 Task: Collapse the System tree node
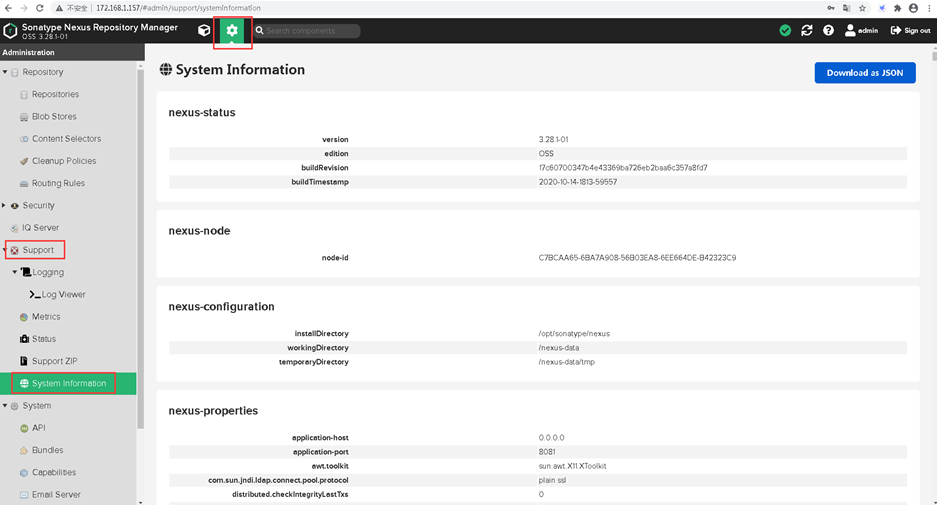5,406
